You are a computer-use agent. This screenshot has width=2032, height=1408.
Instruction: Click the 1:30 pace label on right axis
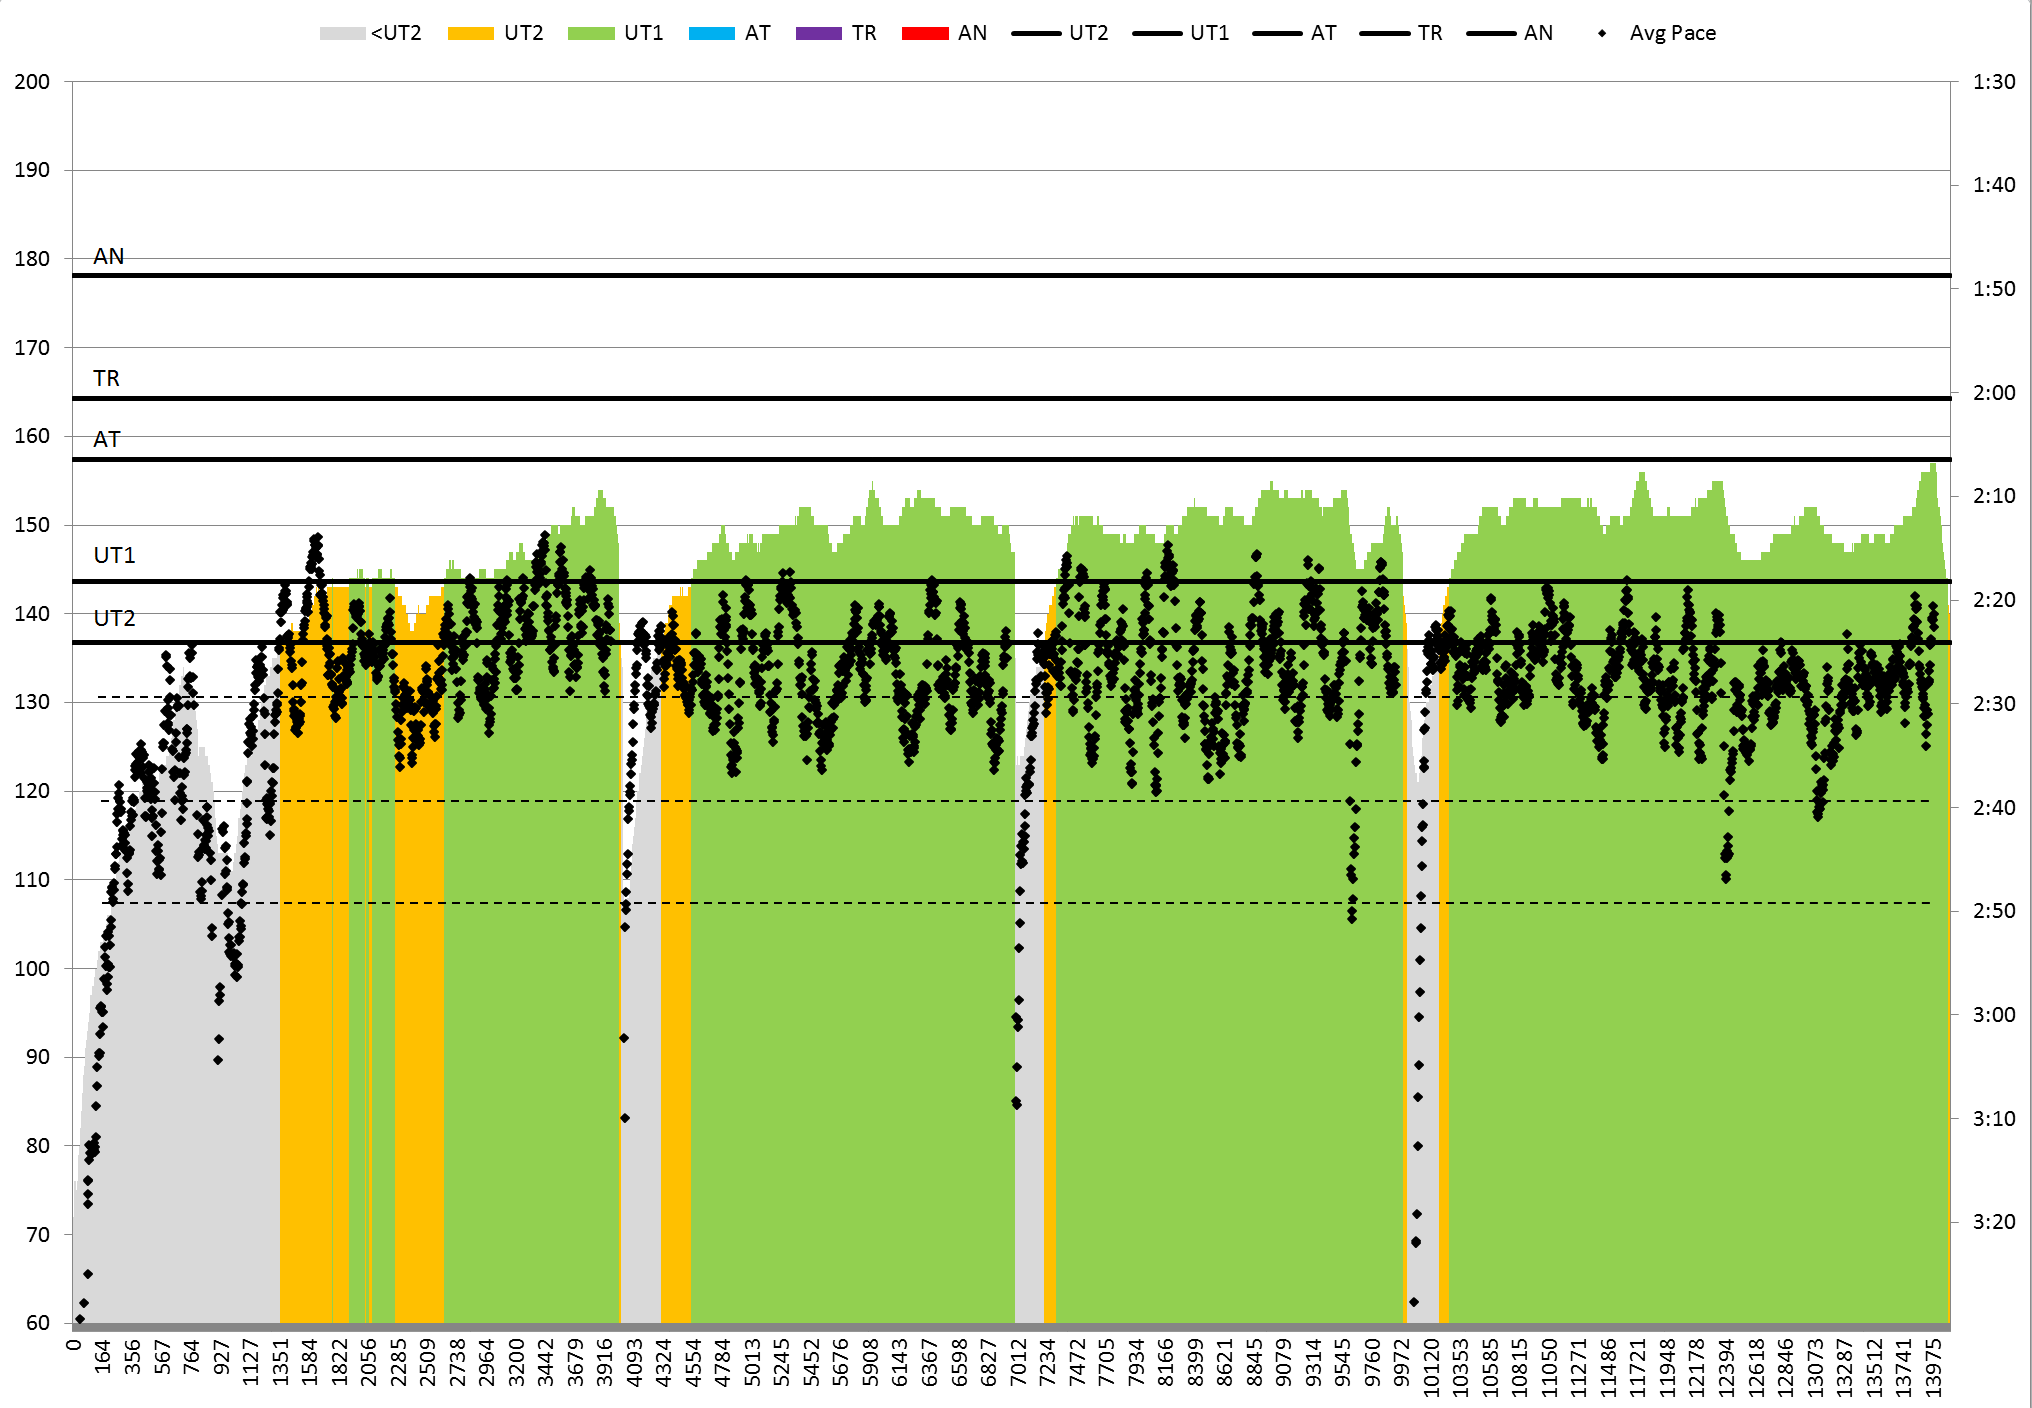point(1993,82)
